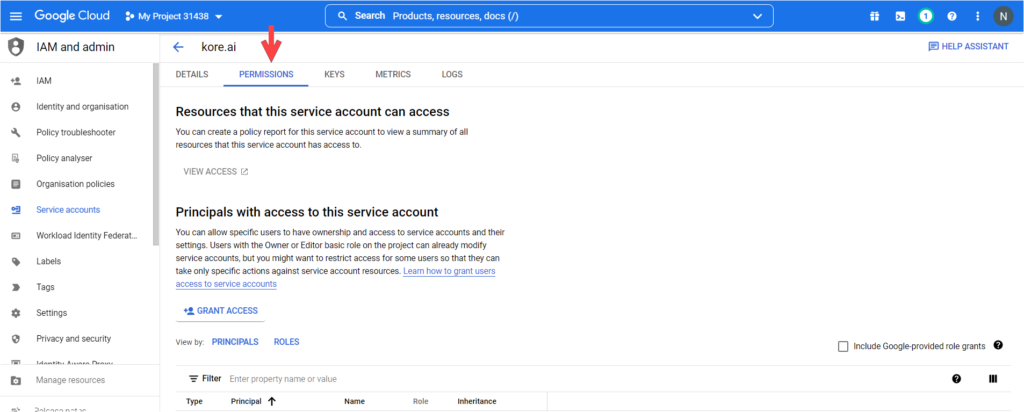The width and height of the screenshot is (1024, 412).
Task: Click the back arrow next to kore.ai
Action: [x=178, y=47]
